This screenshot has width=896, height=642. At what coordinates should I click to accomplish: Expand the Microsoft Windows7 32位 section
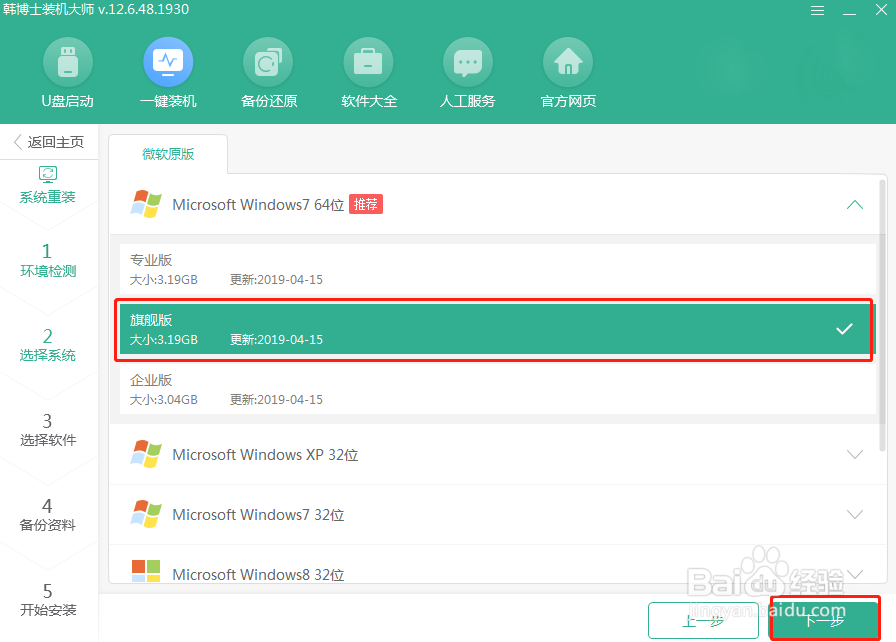click(x=854, y=515)
